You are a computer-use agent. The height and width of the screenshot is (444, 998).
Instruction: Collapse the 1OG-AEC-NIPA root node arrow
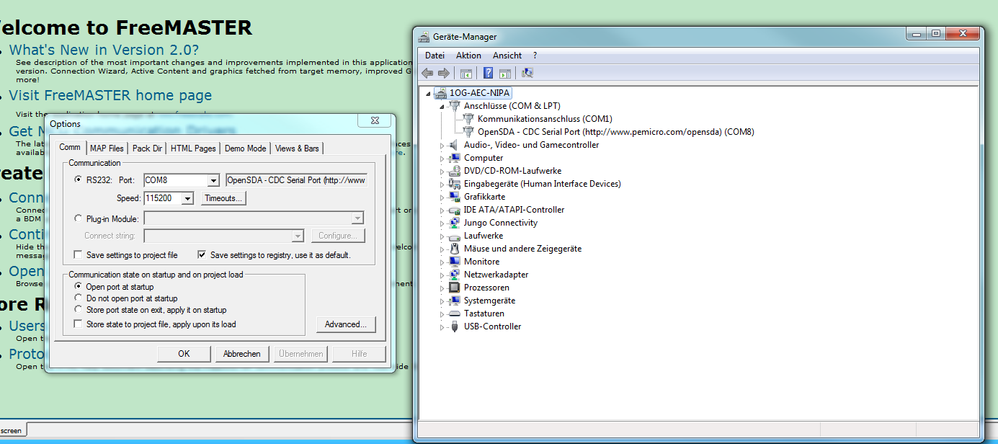pyautogui.click(x=428, y=94)
